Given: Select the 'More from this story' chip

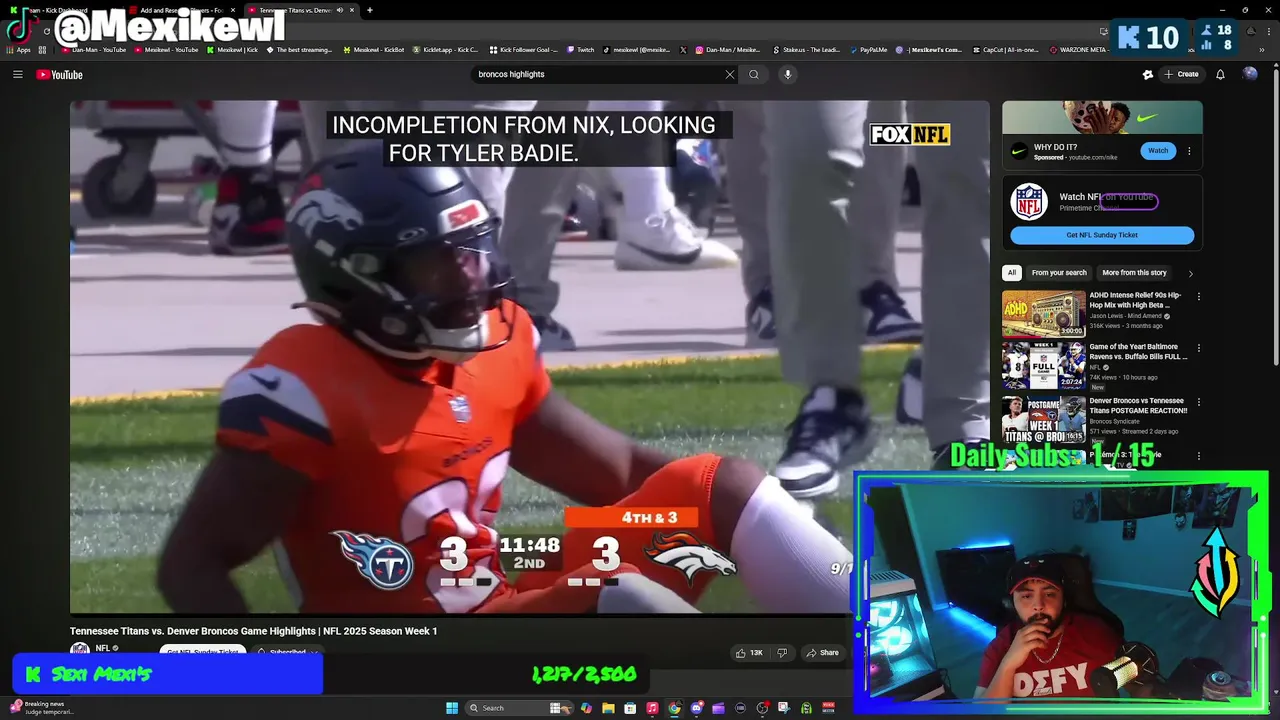Looking at the screenshot, I should (1134, 272).
